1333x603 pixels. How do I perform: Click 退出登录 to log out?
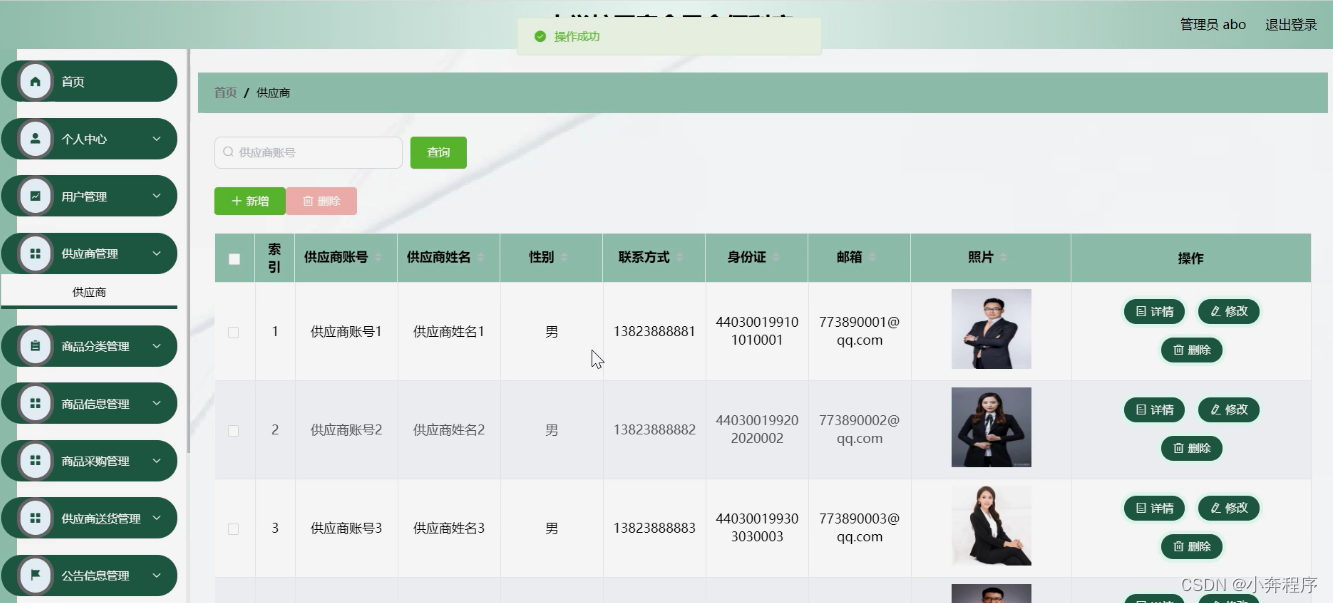1291,25
